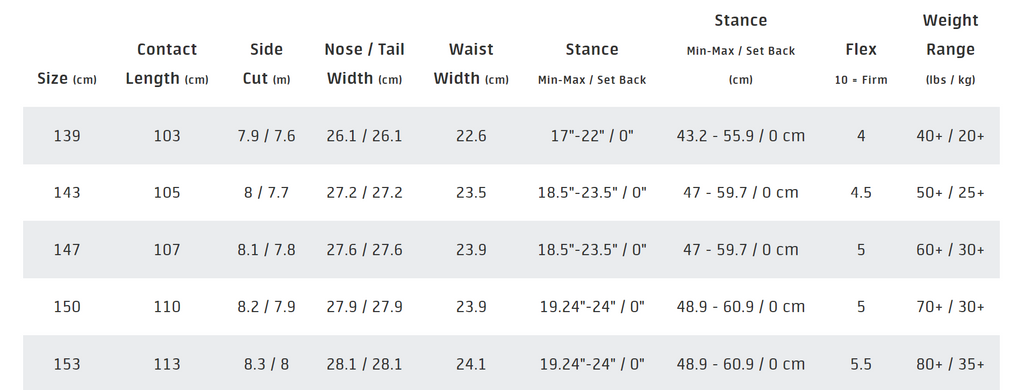
Task: Click the 7.9 / 7.6 side cut value
Action: pos(266,136)
